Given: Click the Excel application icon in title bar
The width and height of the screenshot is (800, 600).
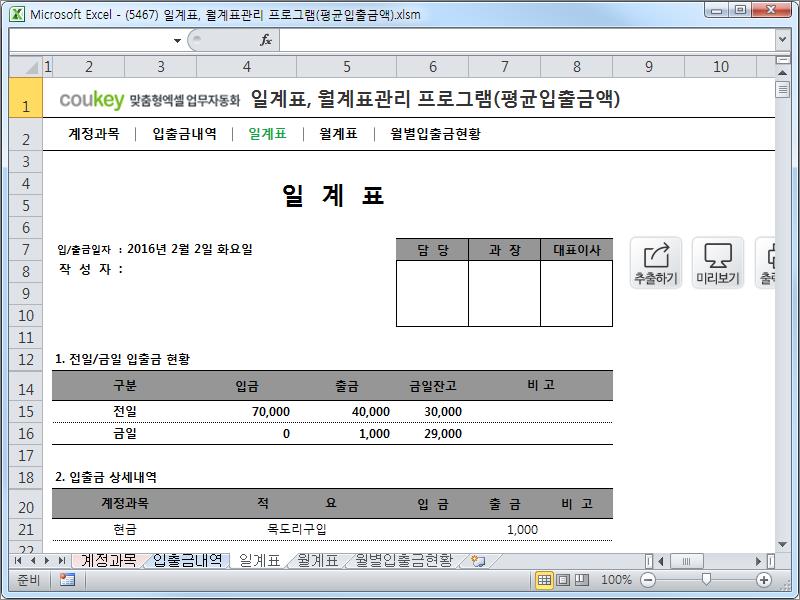Looking at the screenshot, I should point(17,14).
